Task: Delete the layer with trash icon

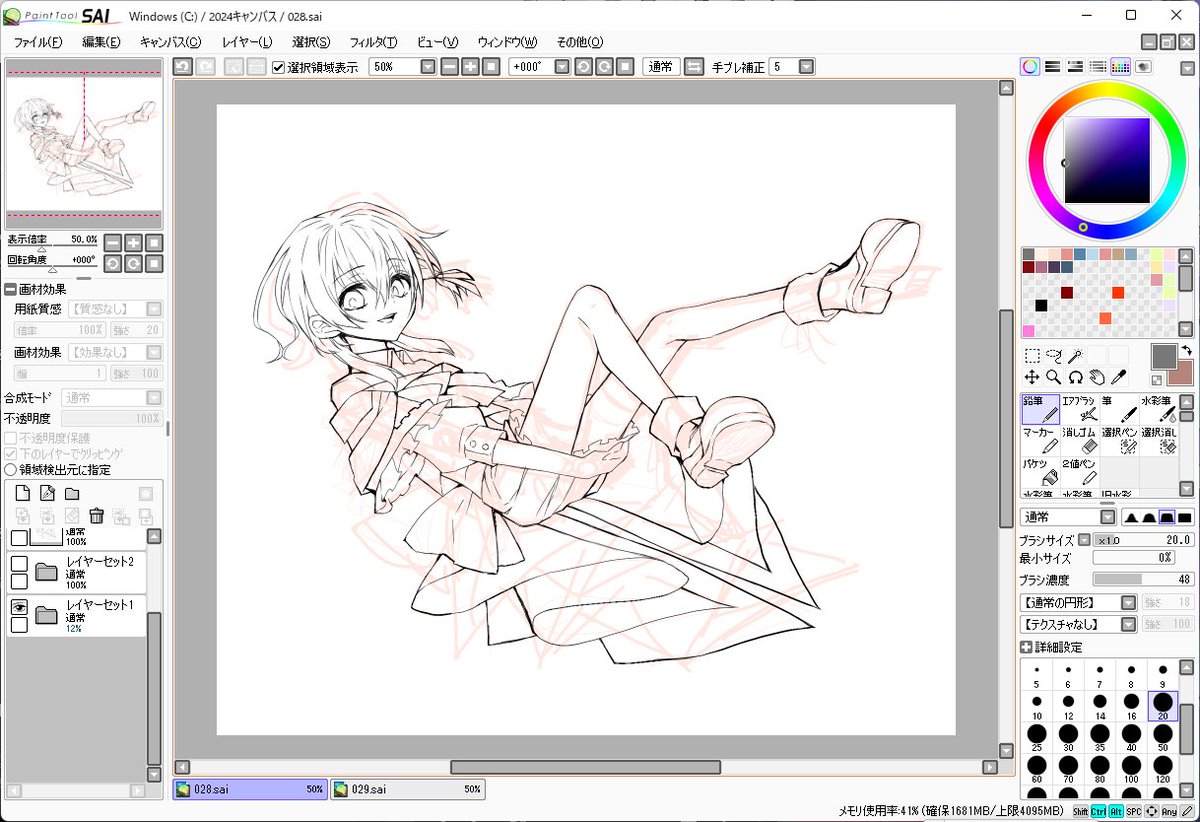Action: tap(97, 516)
